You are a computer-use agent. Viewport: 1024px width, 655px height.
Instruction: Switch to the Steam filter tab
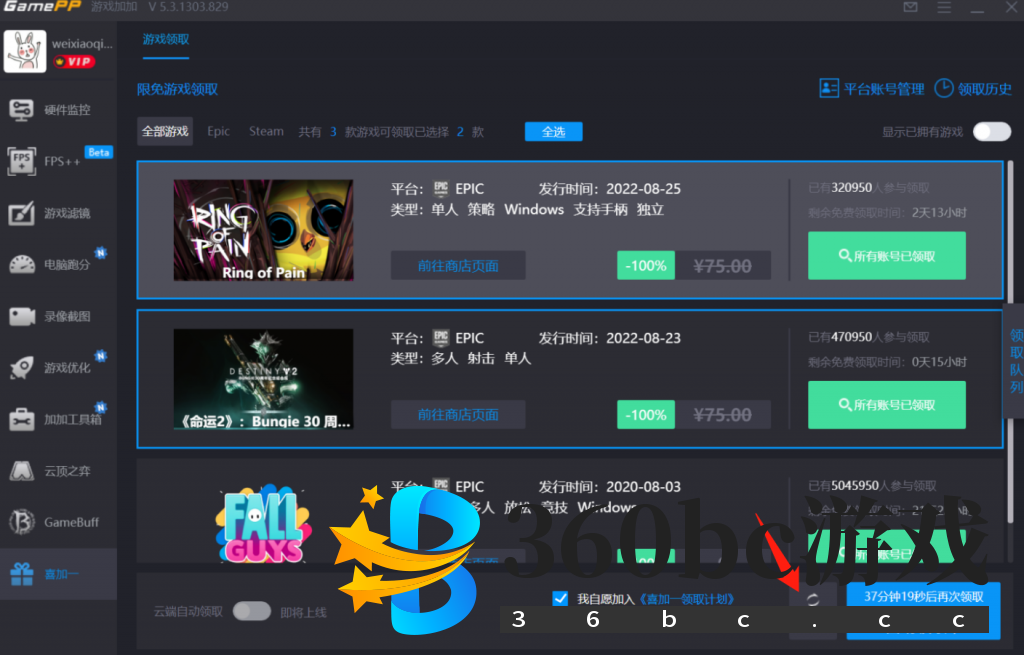266,132
